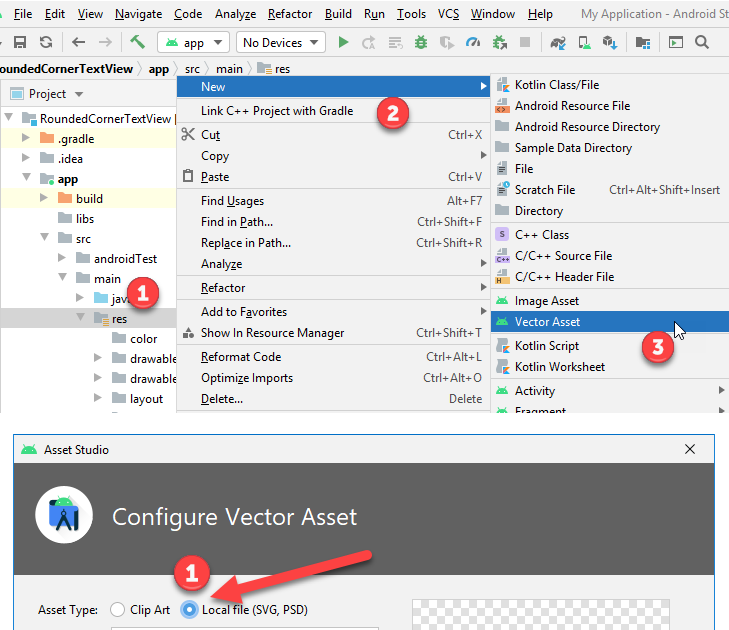The height and width of the screenshot is (630, 729).
Task: Click Delete... in context menu
Action: tap(333, 398)
